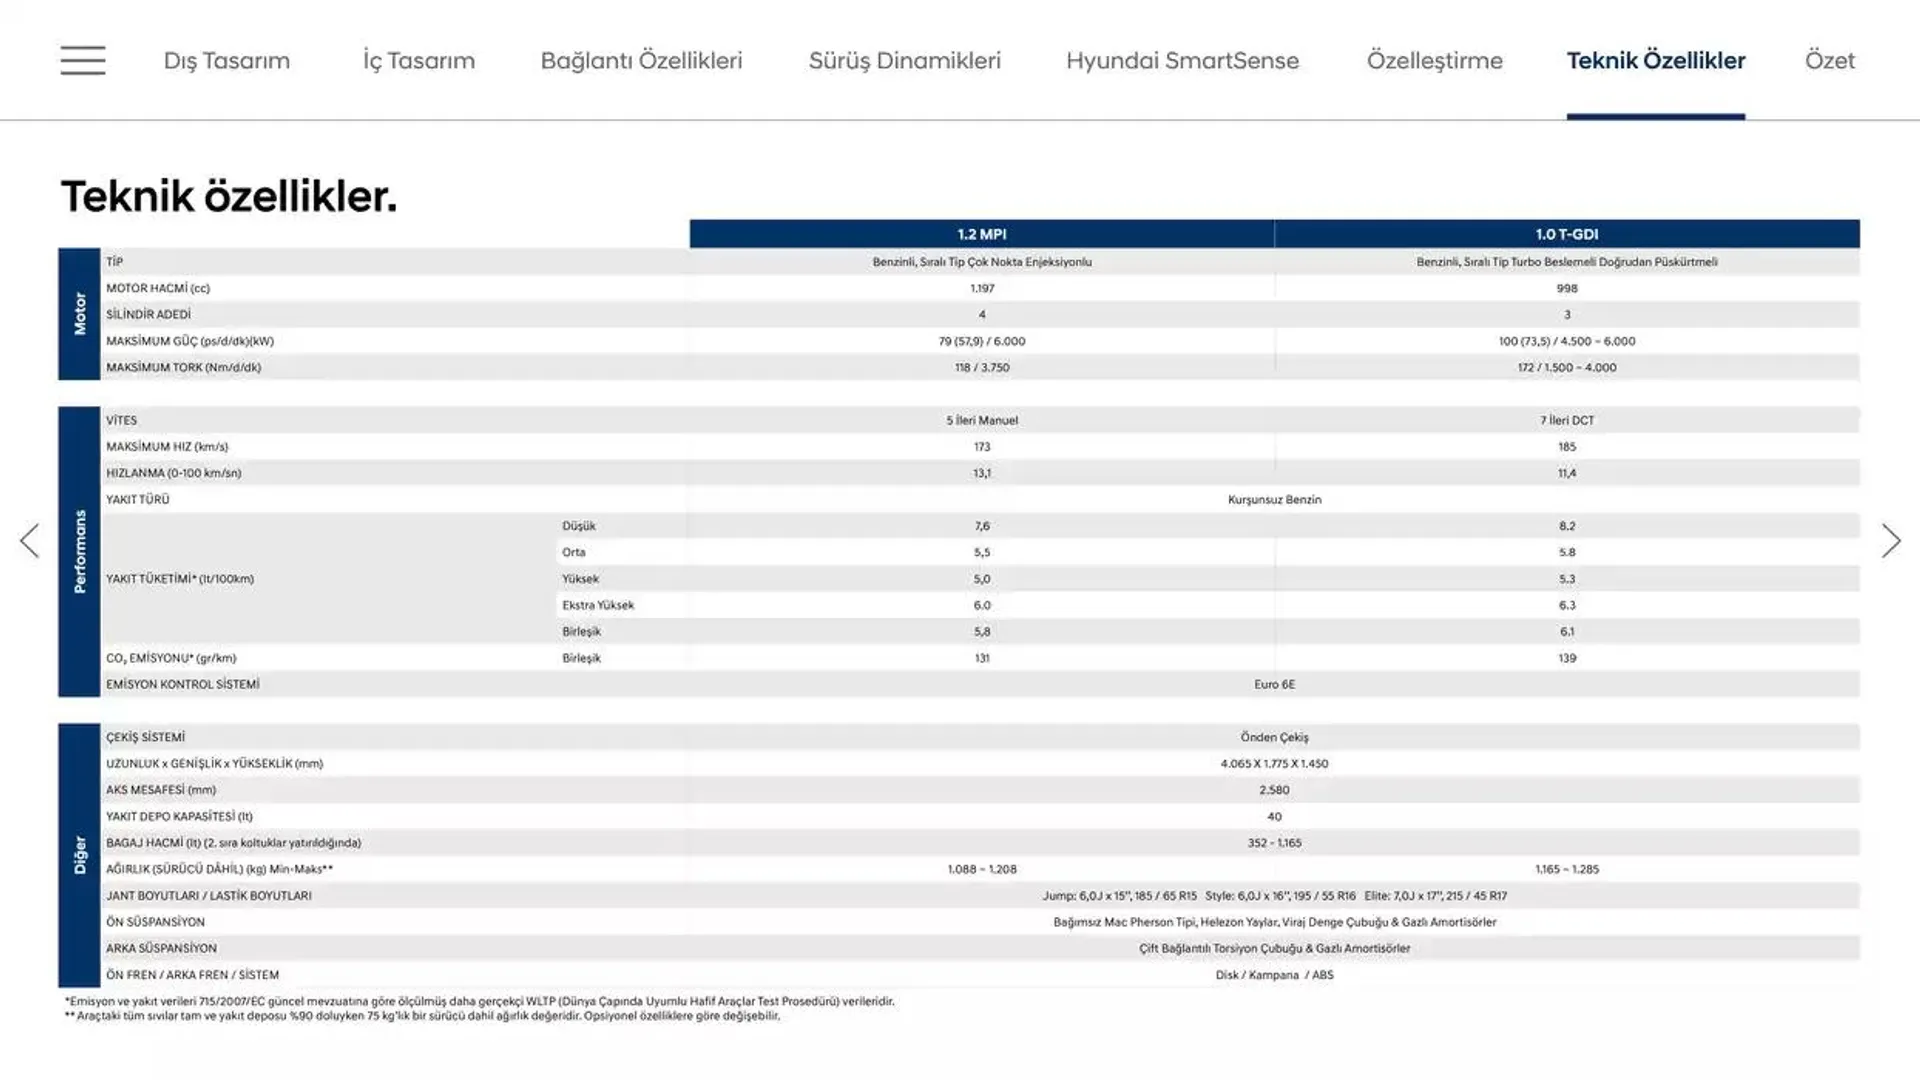Click the ÖN SÜSPANSİYON row label
Image resolution: width=1920 pixels, height=1080 pixels.
pyautogui.click(x=155, y=922)
